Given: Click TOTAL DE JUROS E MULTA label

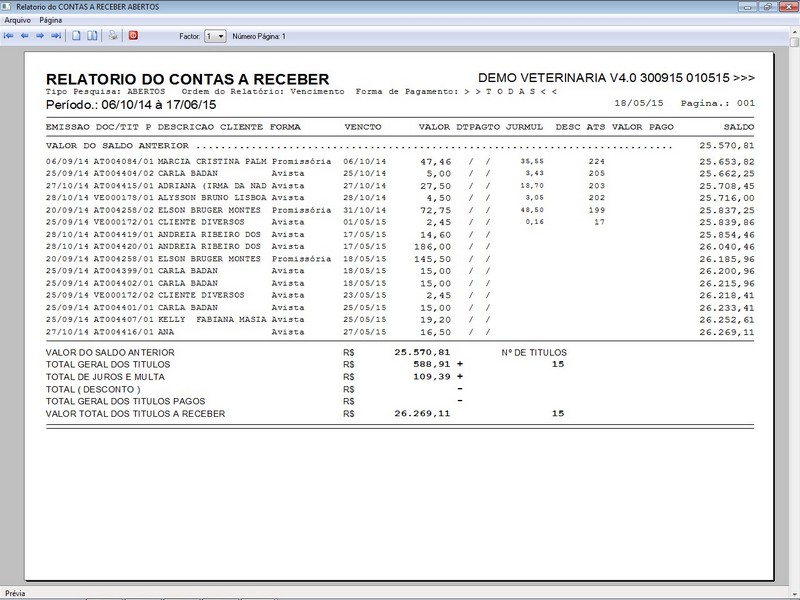Looking at the screenshot, I should point(105,377).
